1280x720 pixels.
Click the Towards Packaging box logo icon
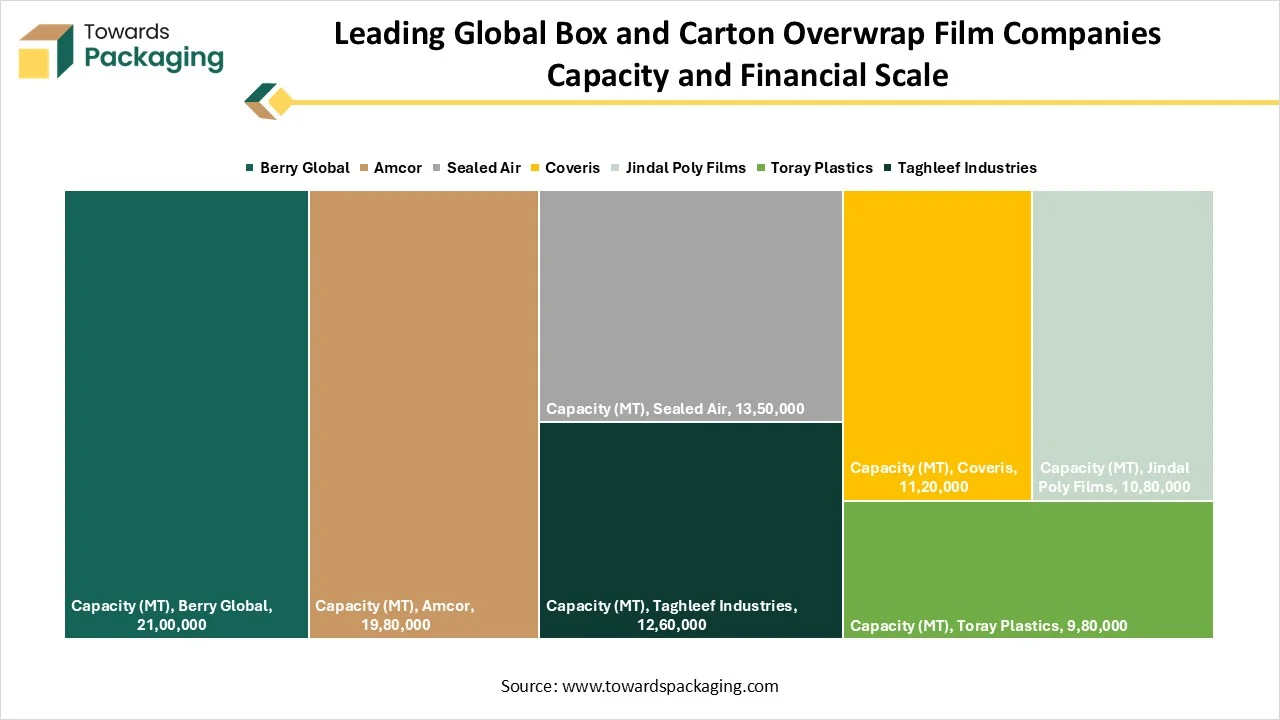click(x=46, y=51)
